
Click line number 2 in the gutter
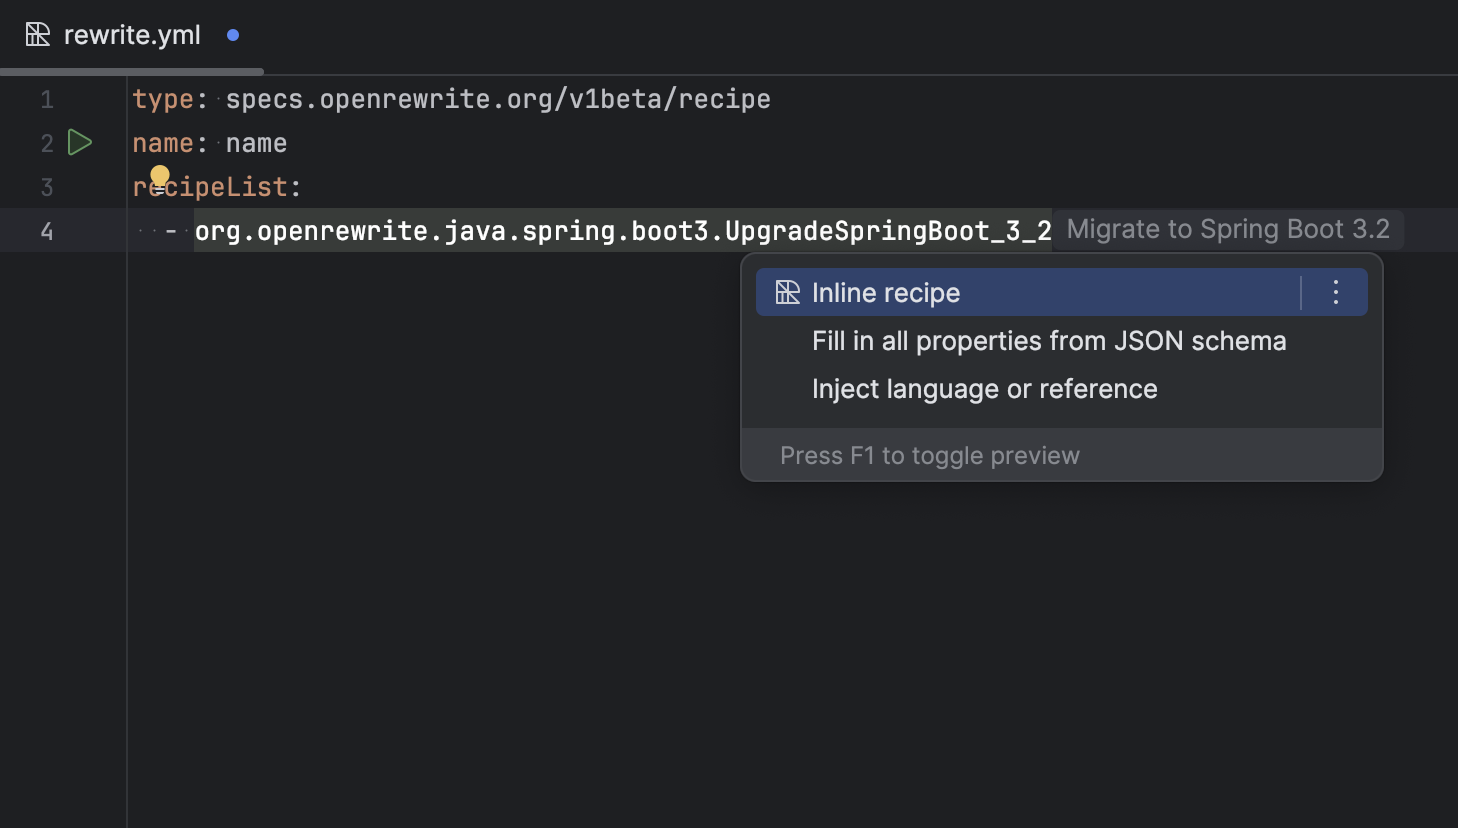tap(46, 142)
